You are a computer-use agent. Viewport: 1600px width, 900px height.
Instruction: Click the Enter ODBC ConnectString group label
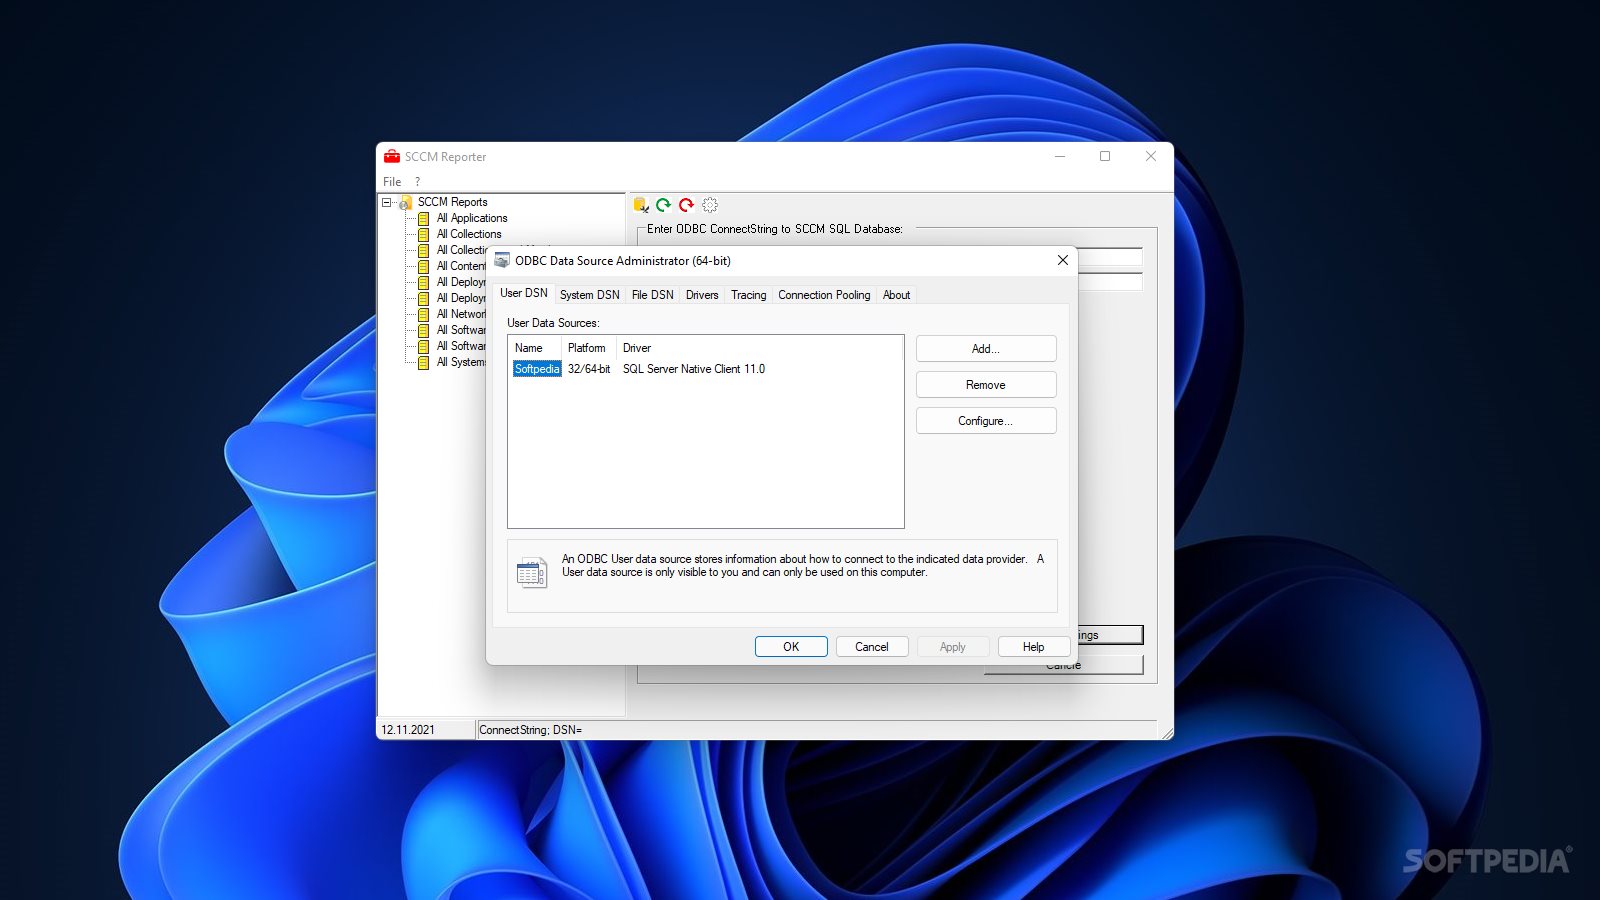774,229
